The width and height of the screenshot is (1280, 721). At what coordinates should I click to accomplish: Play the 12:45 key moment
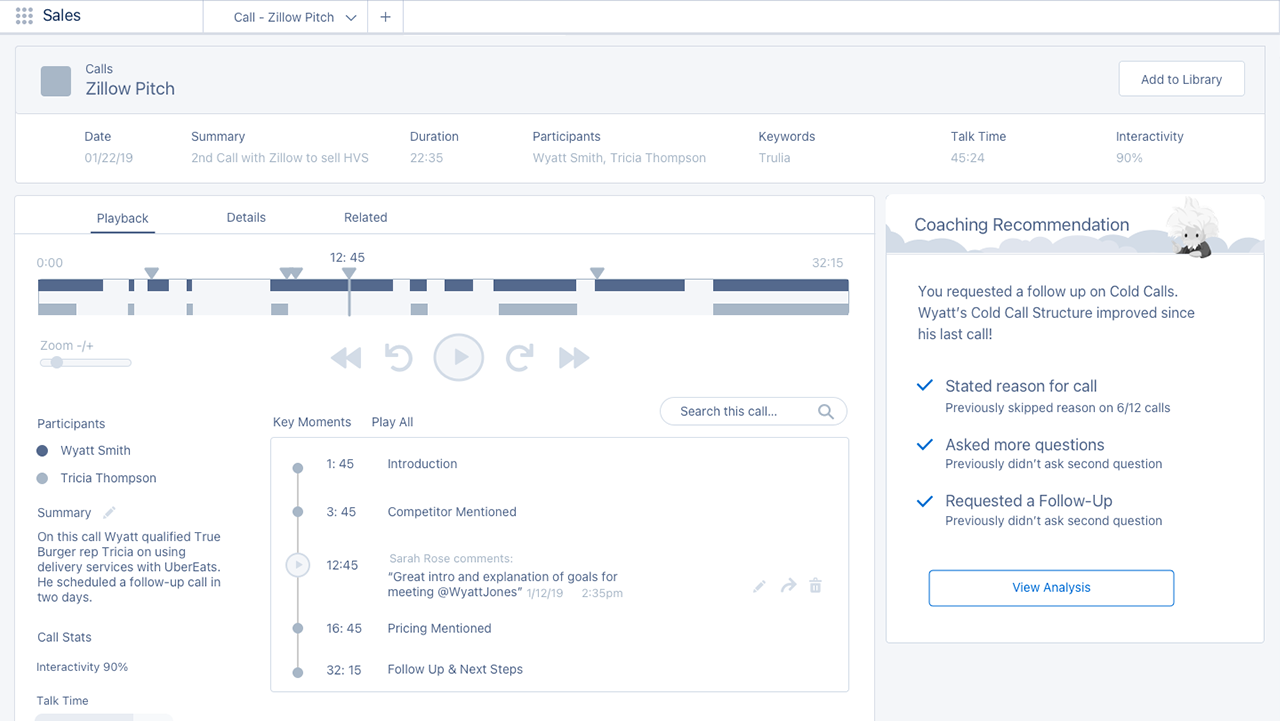coord(298,565)
